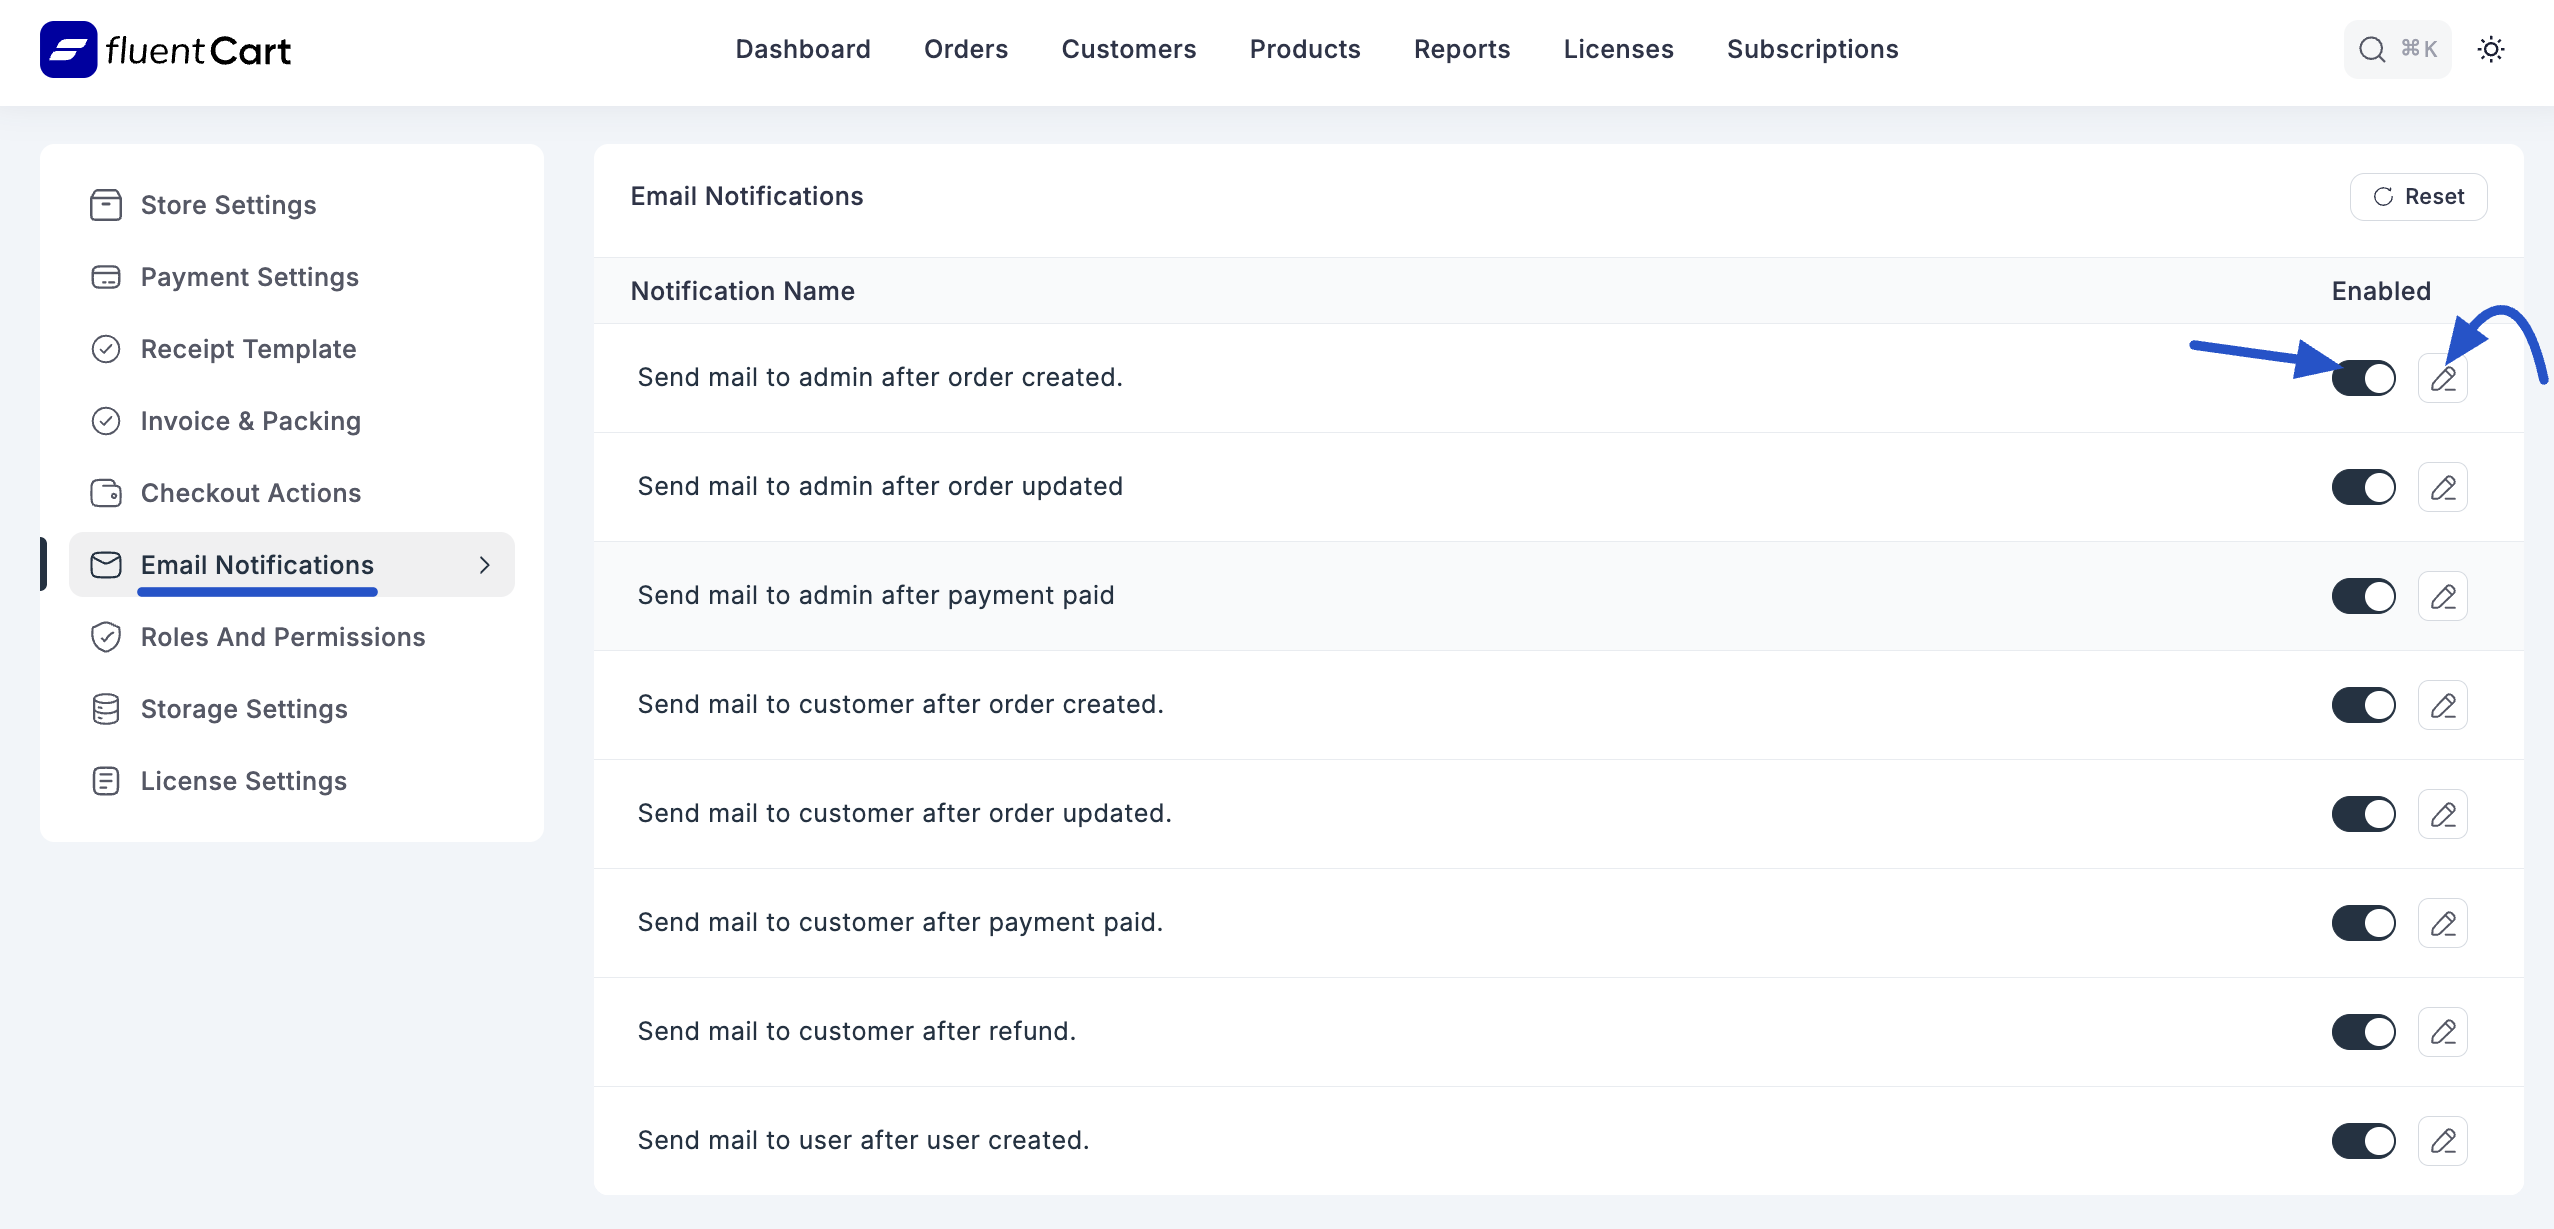
Task: Click the Reset button
Action: [2418, 196]
